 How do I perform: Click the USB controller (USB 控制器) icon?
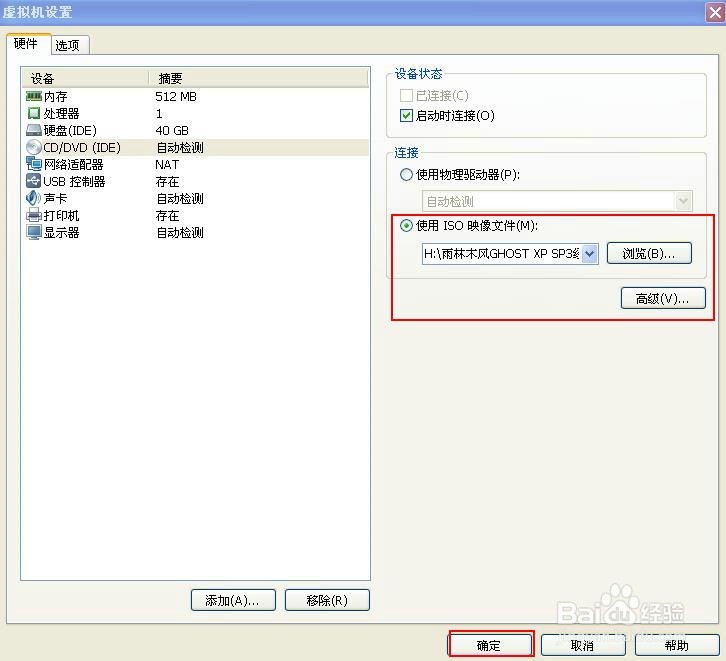[34, 181]
